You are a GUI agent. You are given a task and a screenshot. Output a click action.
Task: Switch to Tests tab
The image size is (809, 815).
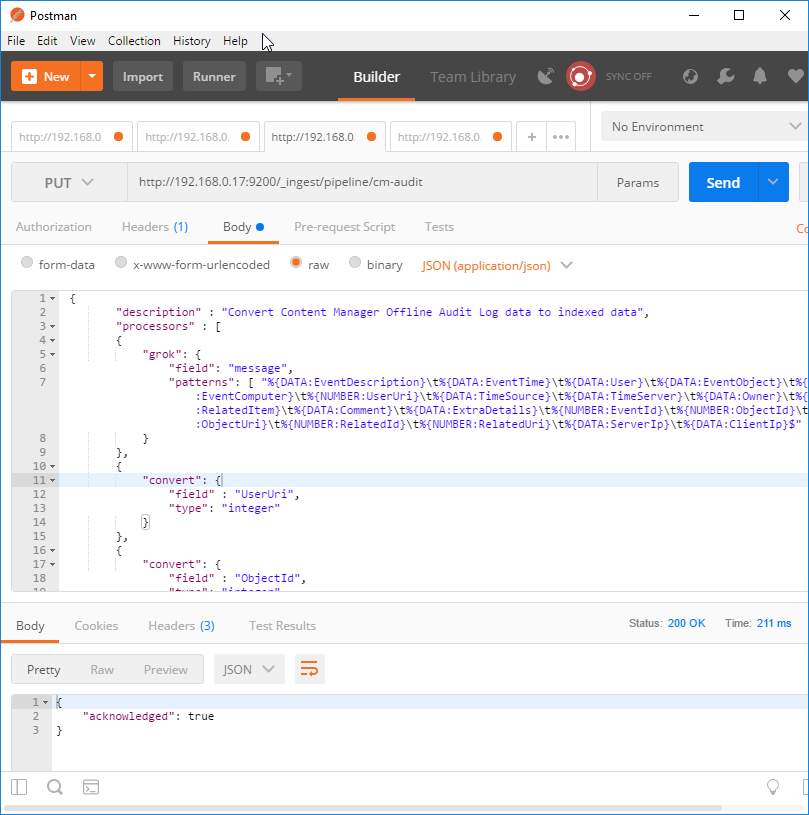pos(439,227)
